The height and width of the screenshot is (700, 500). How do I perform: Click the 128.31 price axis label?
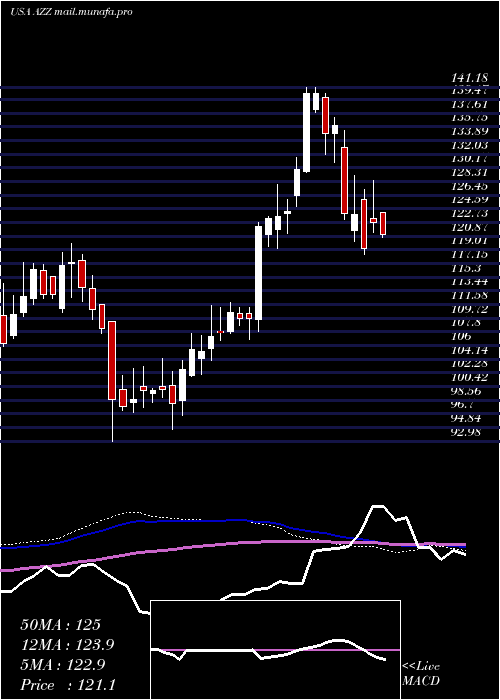pos(470,172)
